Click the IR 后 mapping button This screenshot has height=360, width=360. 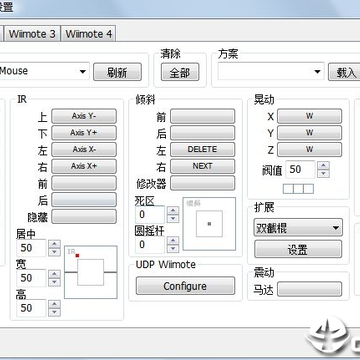[84, 200]
